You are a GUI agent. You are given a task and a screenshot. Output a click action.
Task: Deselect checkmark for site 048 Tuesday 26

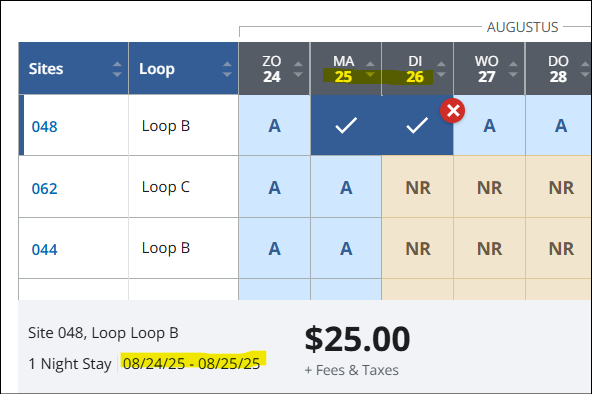[417, 125]
